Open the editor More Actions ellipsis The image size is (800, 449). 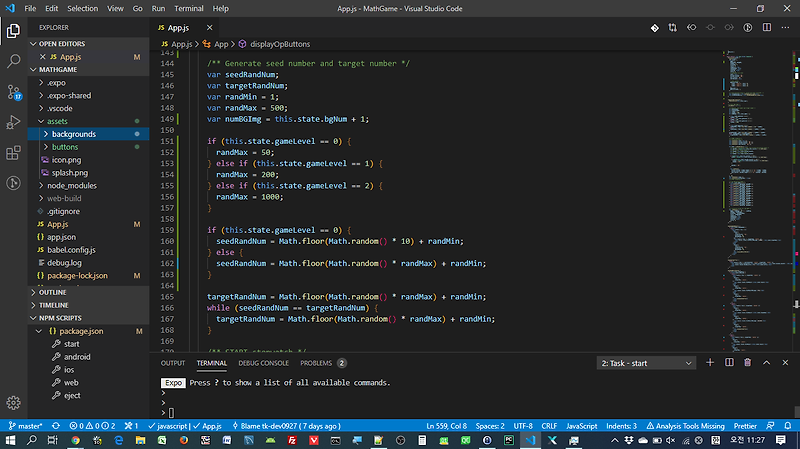tap(784, 30)
